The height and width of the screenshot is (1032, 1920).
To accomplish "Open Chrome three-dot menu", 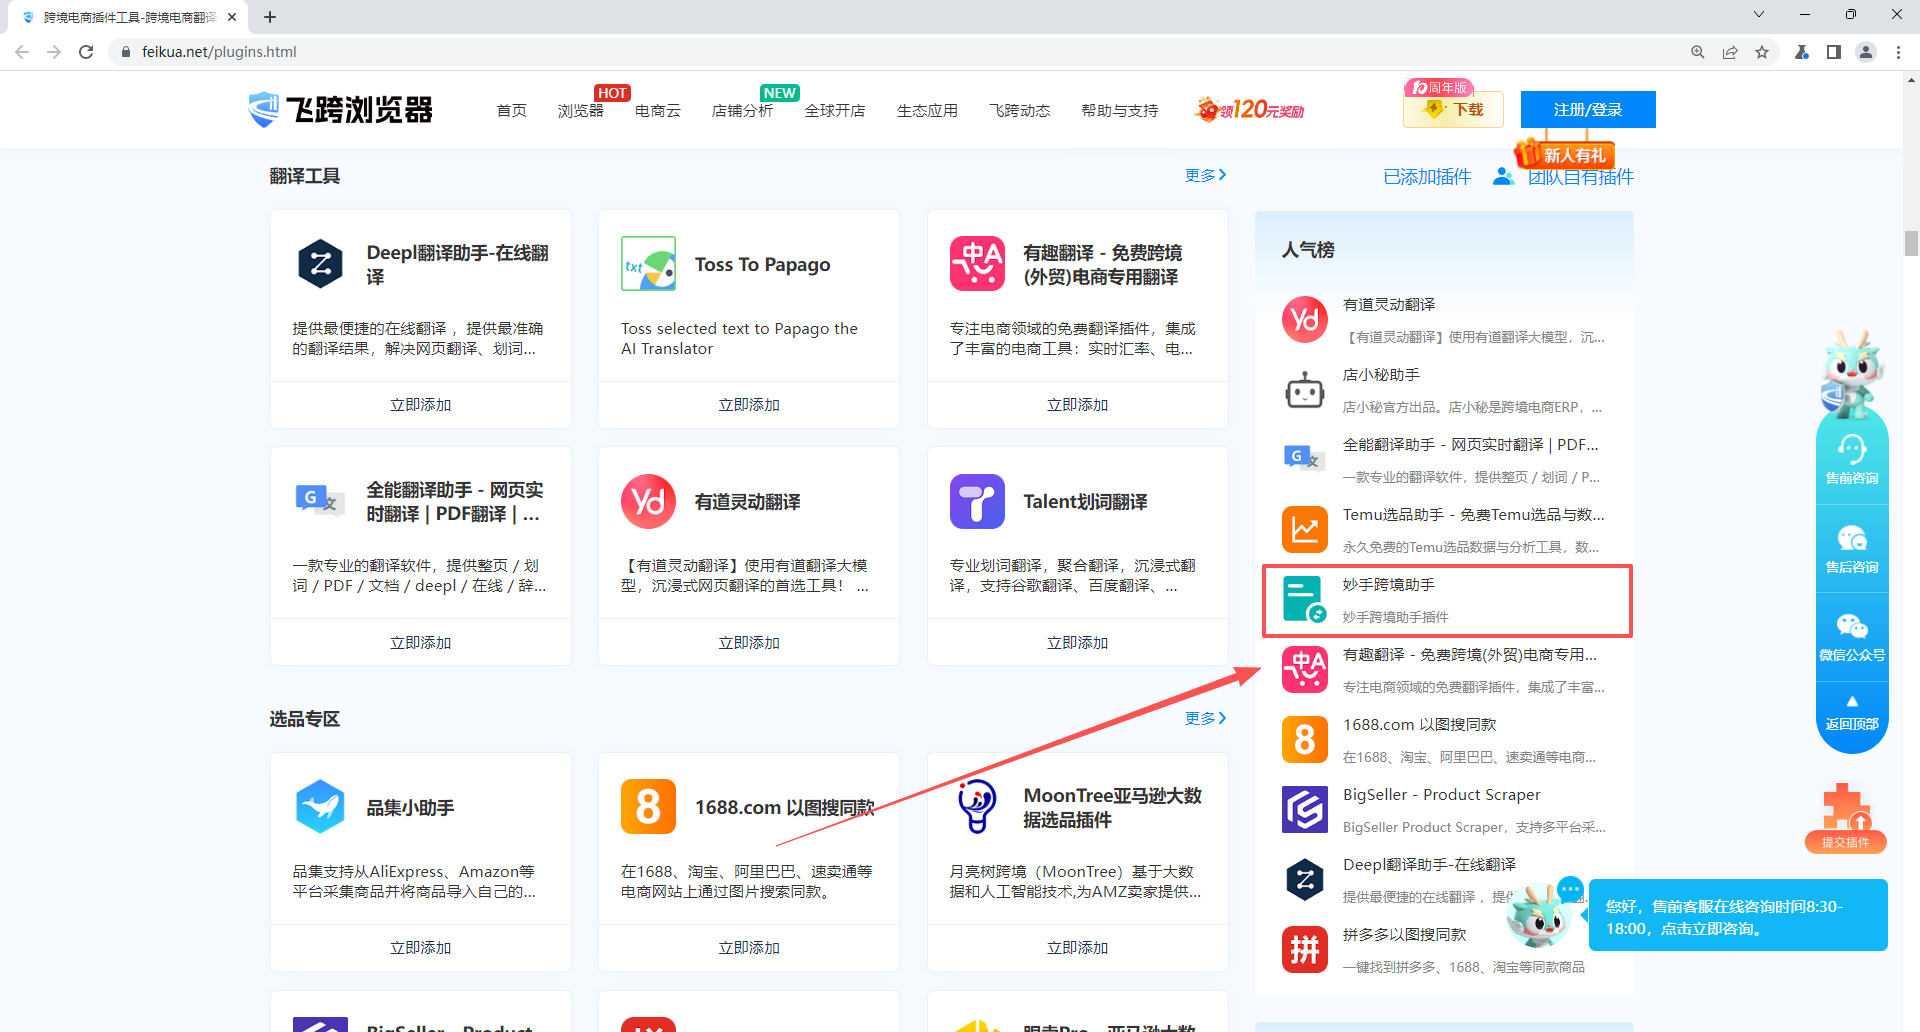I will [1898, 52].
